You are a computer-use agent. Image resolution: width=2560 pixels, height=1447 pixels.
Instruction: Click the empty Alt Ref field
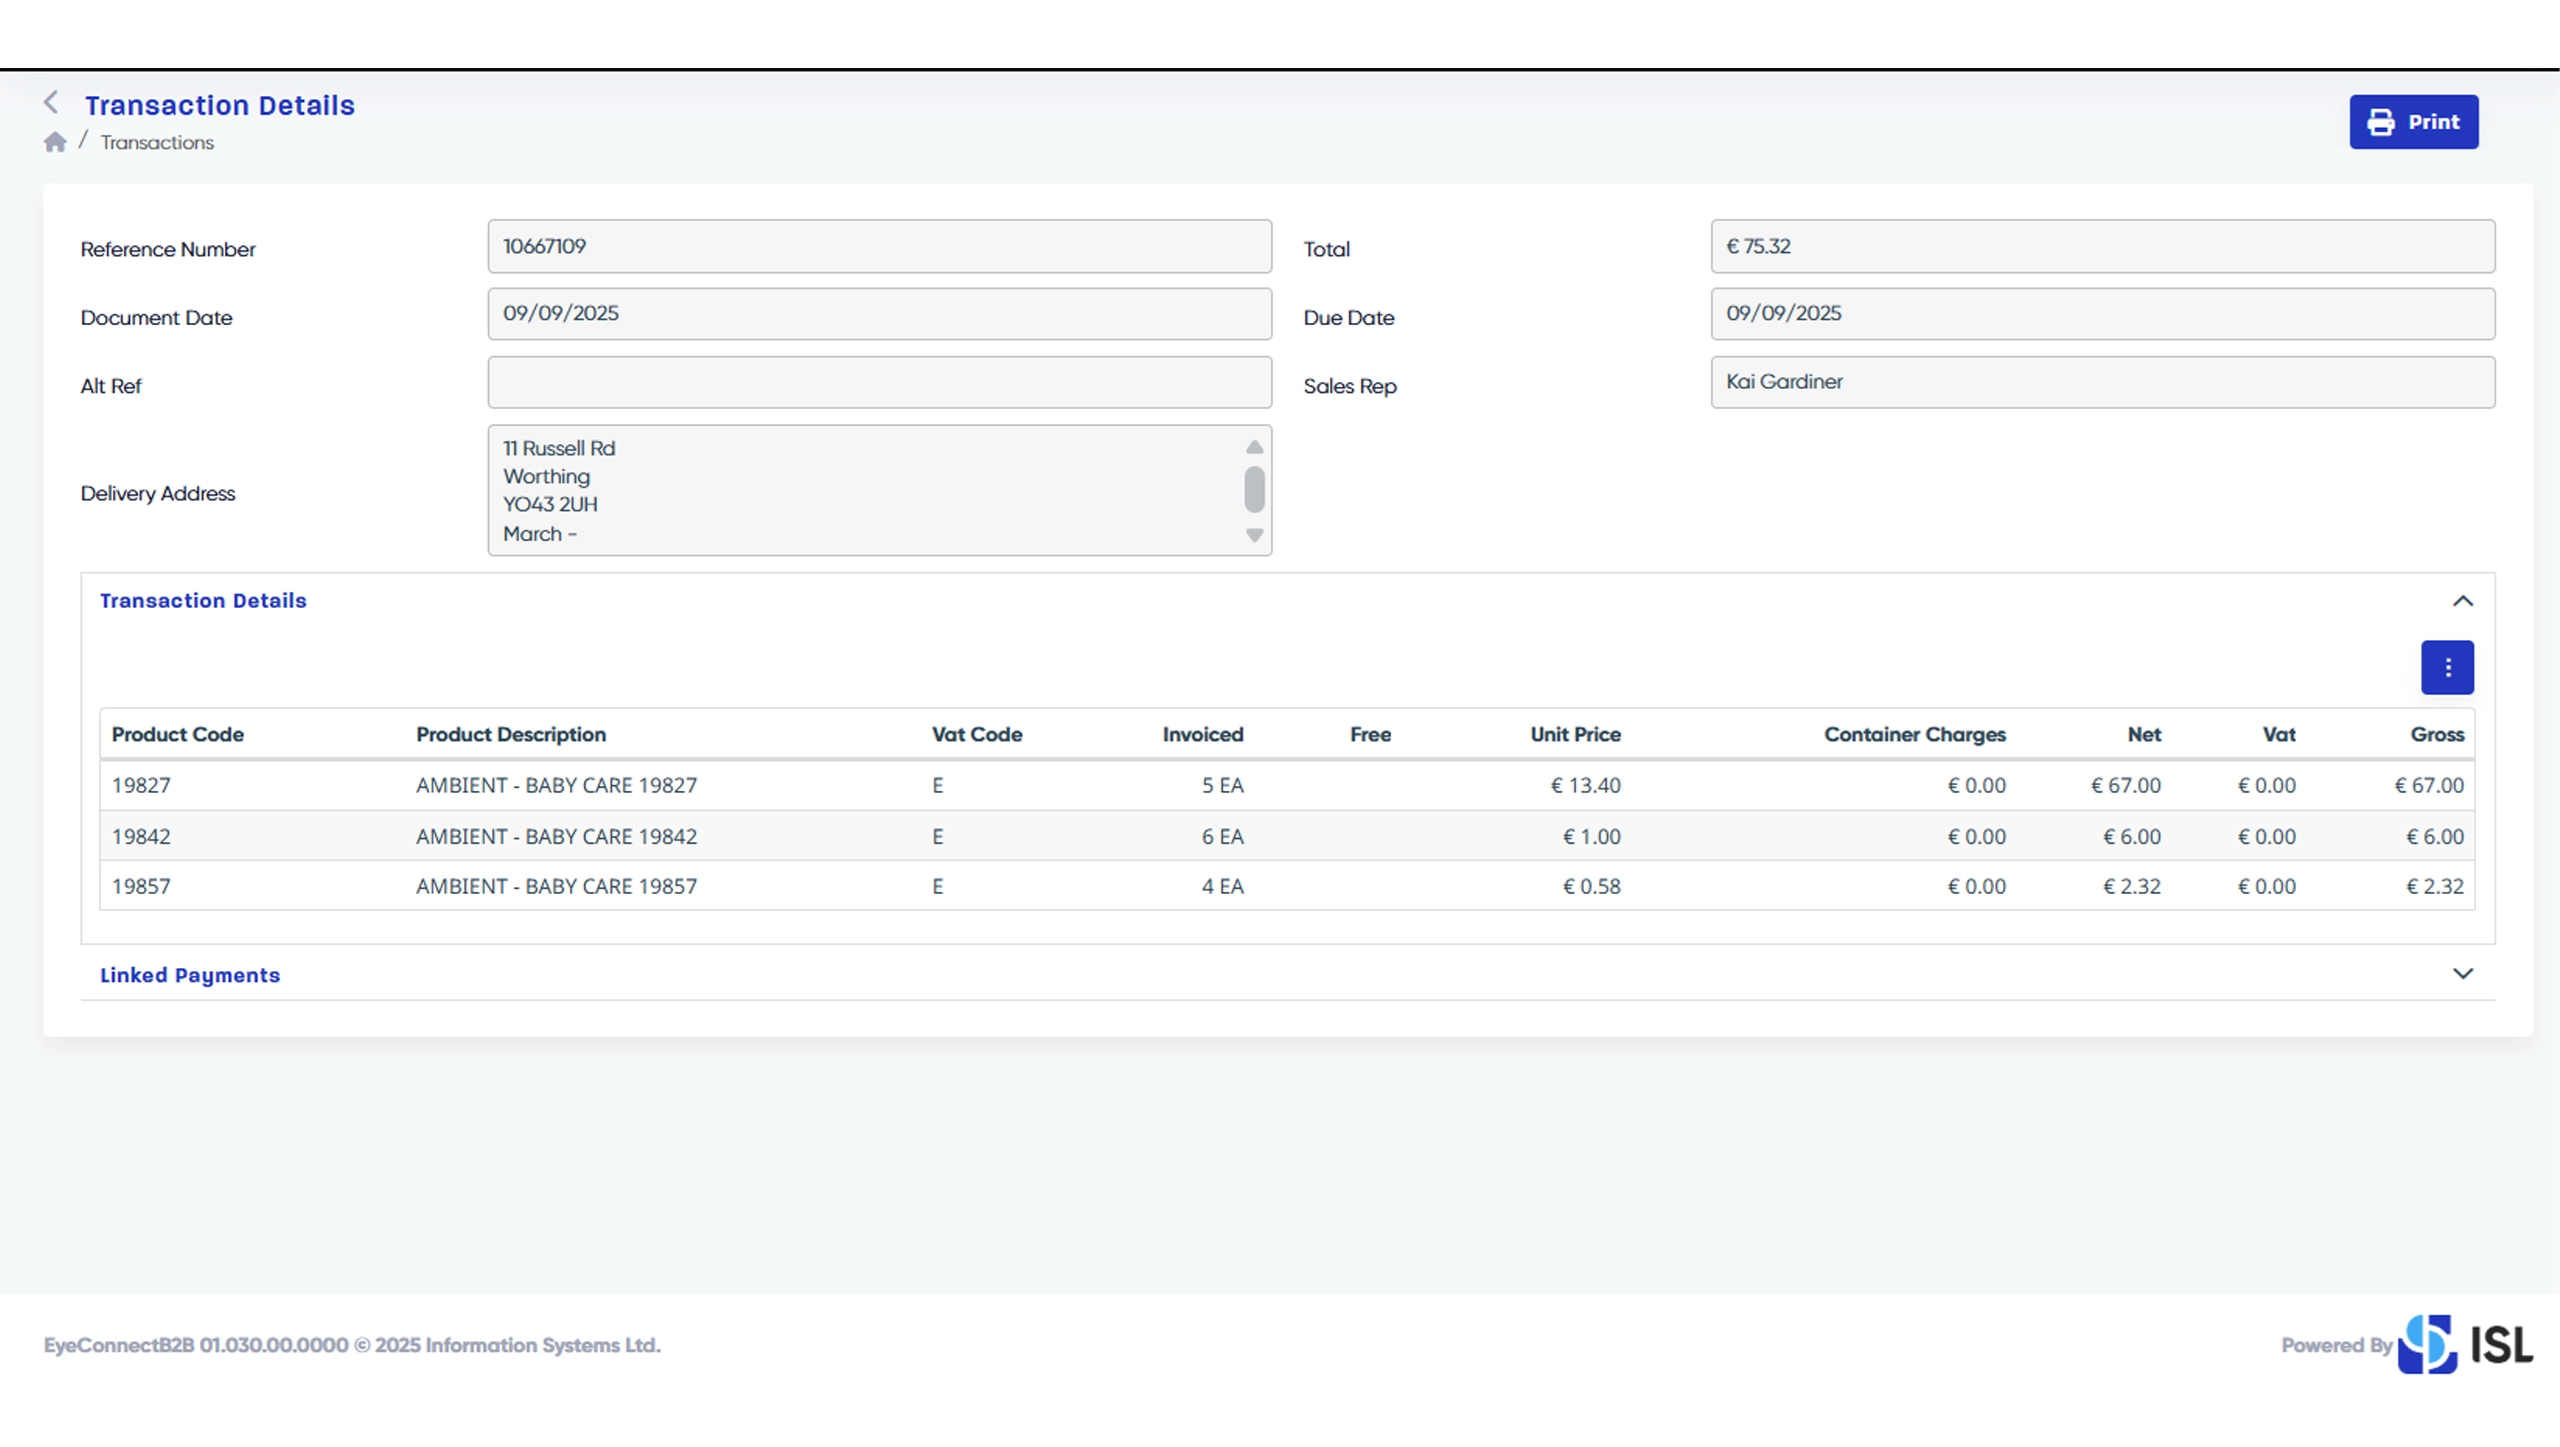(x=879, y=382)
